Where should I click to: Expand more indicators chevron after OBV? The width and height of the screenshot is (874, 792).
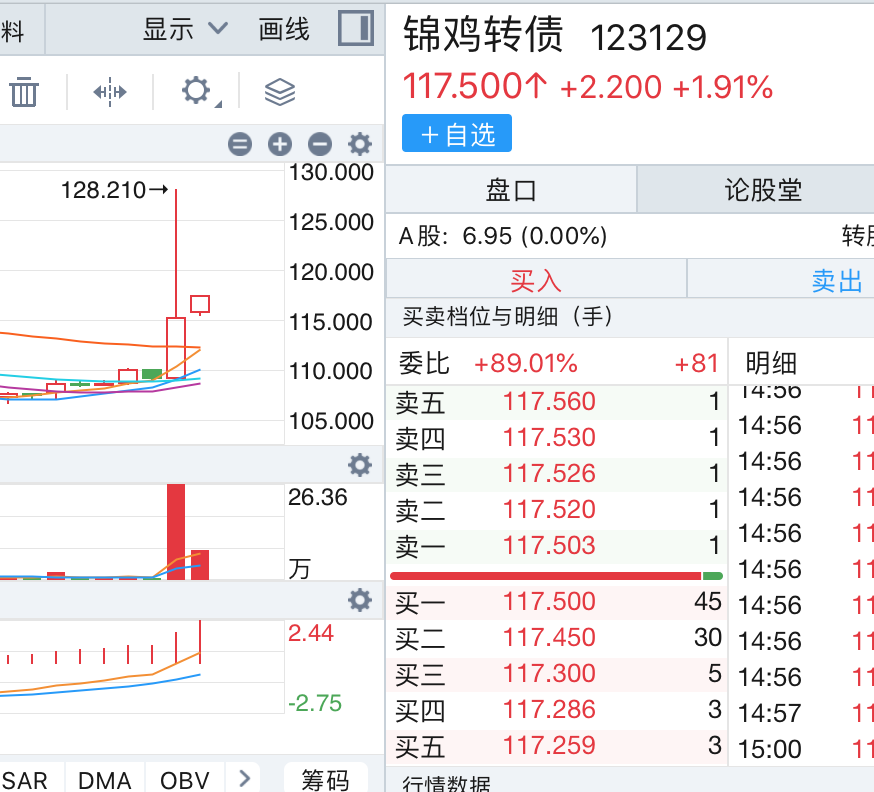tap(243, 777)
